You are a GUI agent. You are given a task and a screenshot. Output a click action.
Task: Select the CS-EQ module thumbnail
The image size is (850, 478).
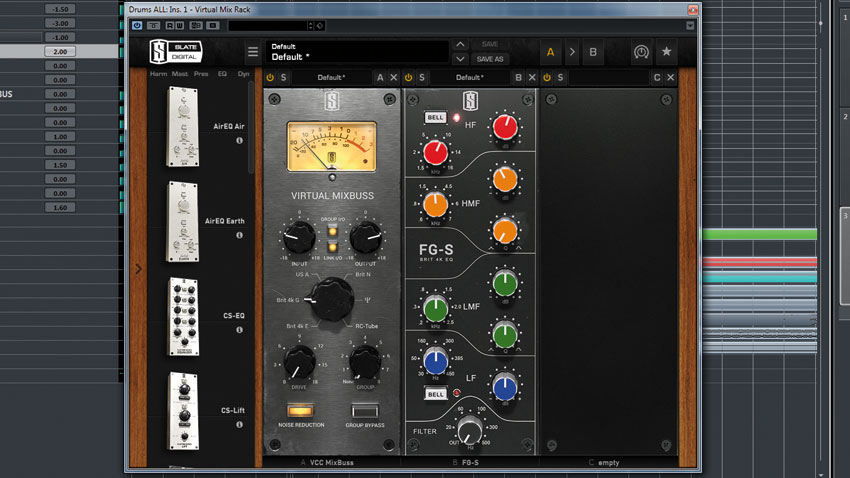tap(184, 316)
